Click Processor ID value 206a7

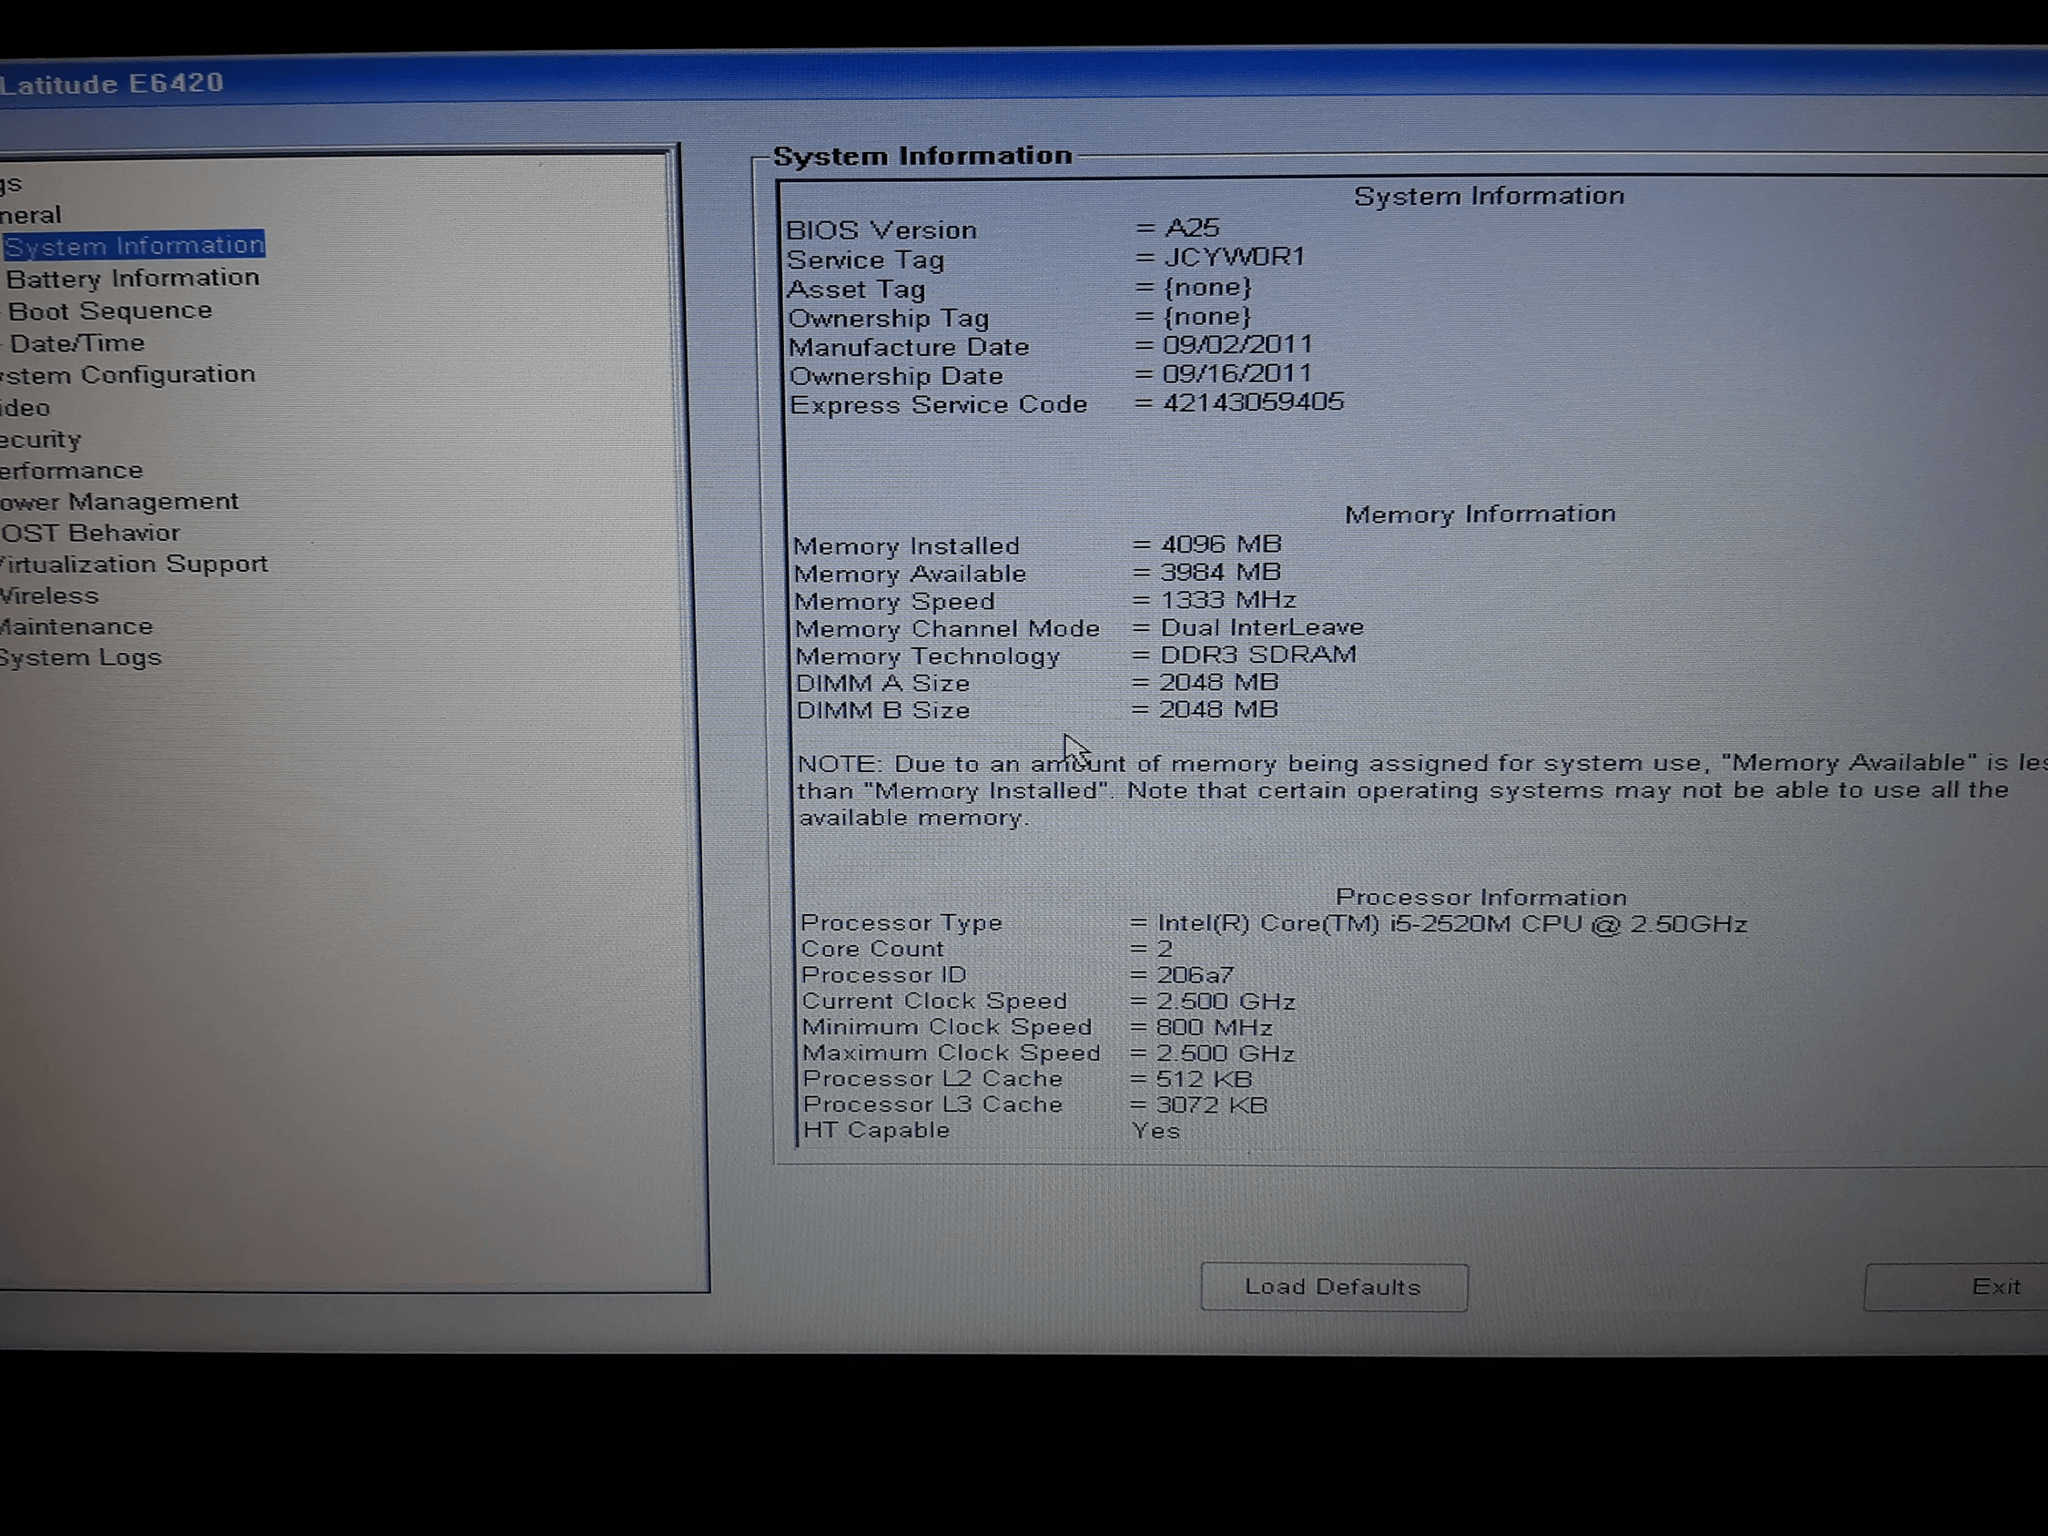click(1195, 975)
